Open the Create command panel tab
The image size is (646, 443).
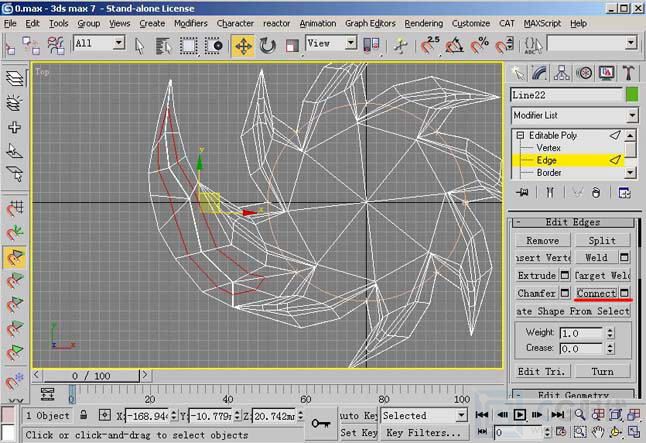coord(519,73)
